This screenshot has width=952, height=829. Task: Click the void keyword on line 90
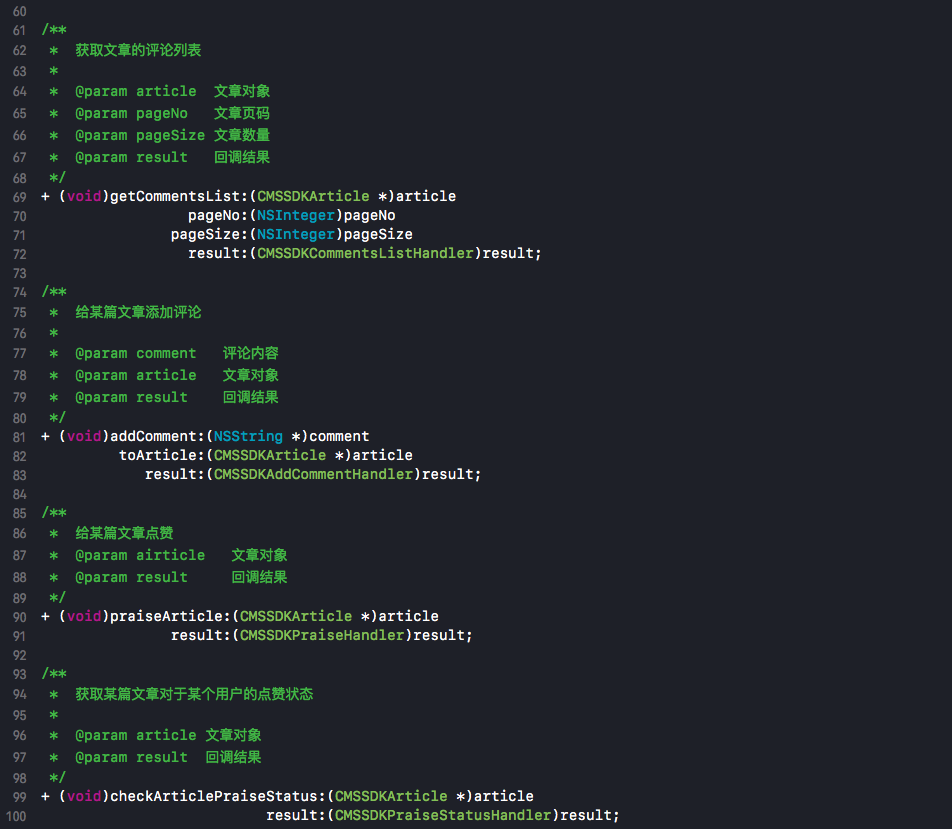(x=84, y=616)
